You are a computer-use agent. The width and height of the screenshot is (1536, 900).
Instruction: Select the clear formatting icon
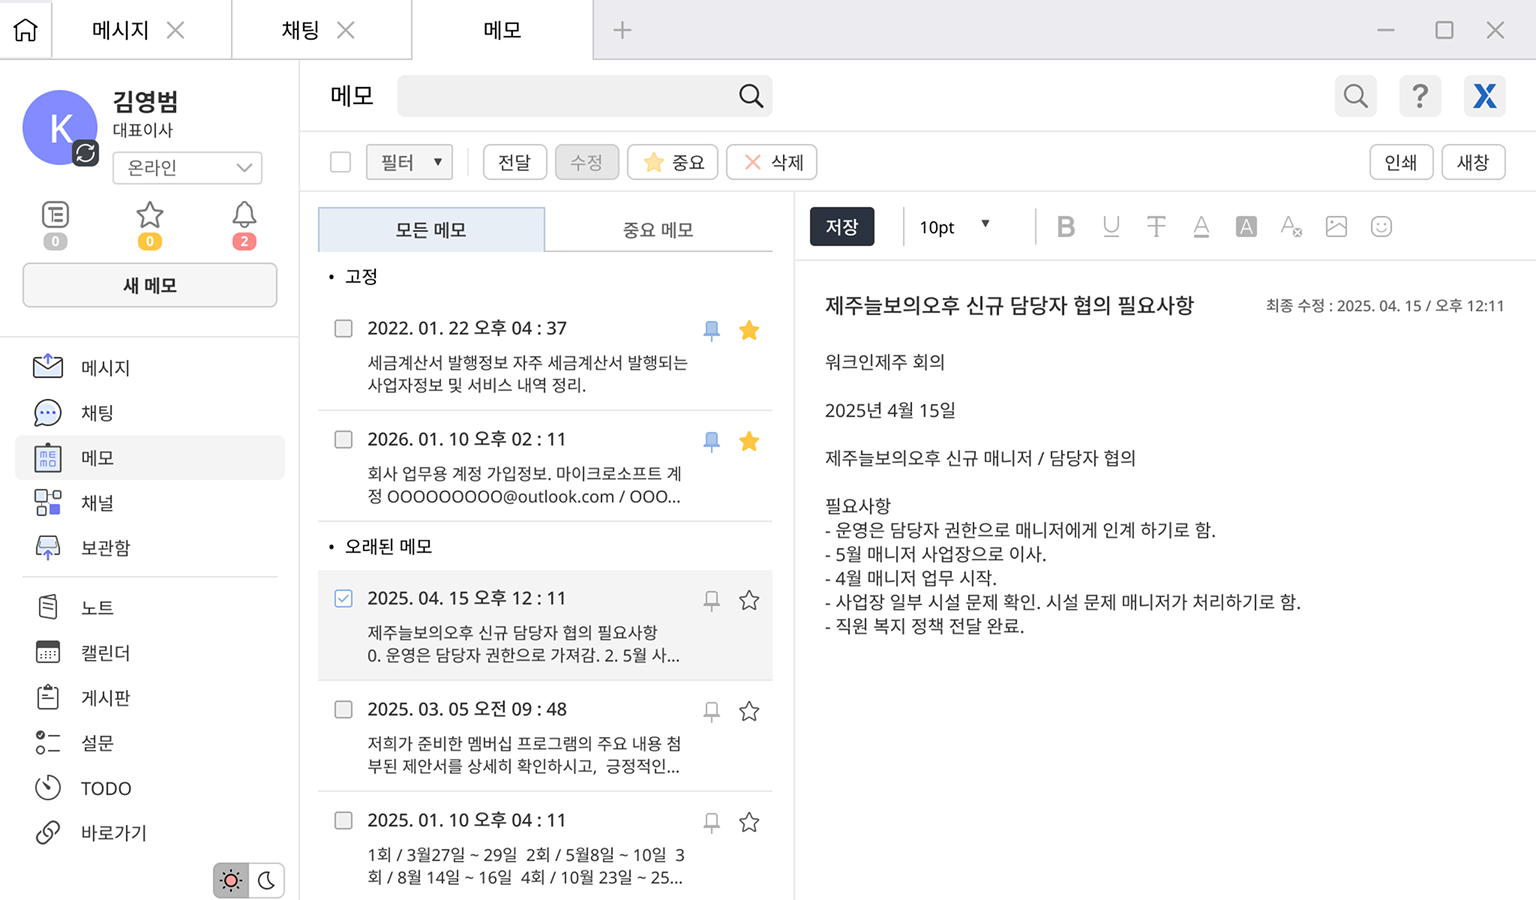[1291, 226]
